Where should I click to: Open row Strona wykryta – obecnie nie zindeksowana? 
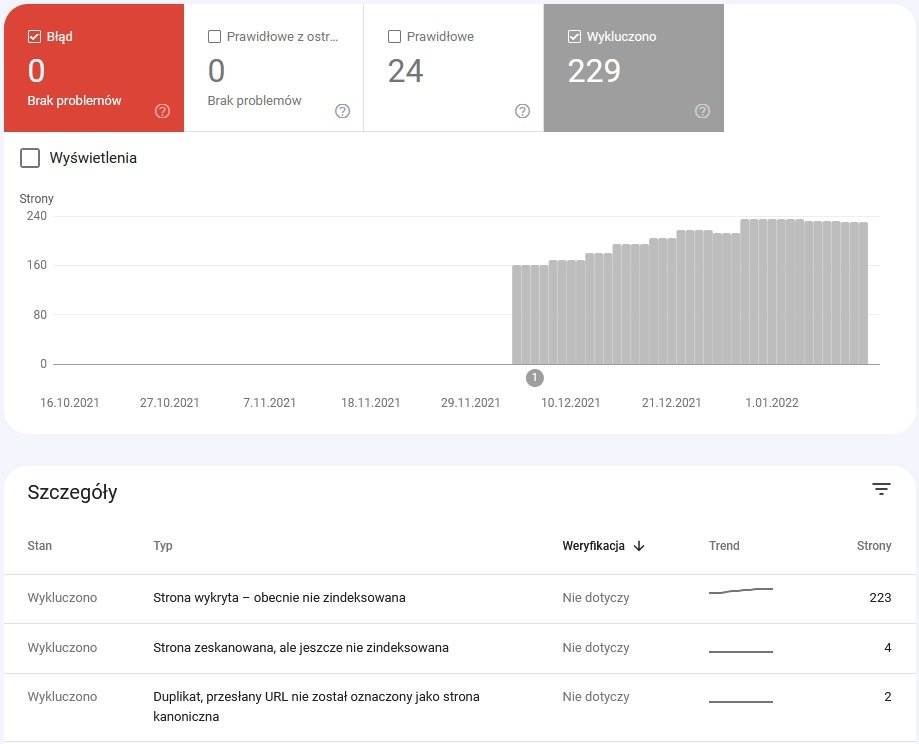pos(279,598)
